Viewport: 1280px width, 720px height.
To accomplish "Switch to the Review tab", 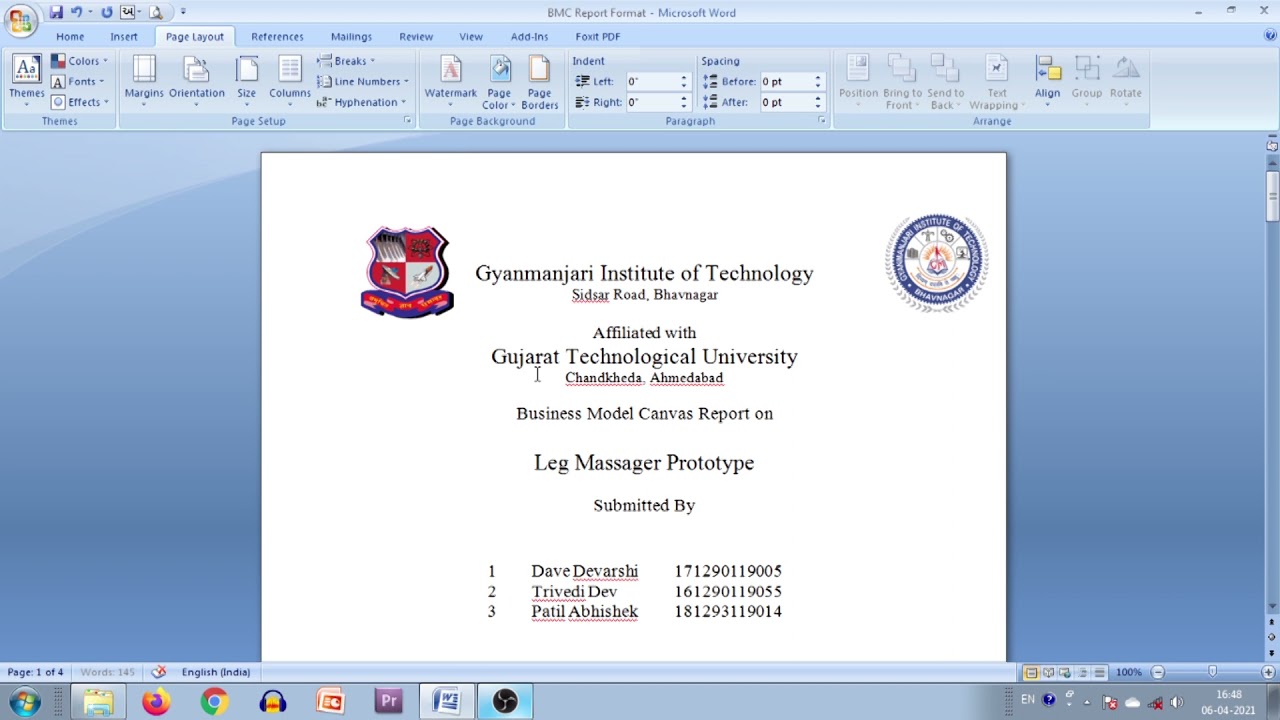I will 416,36.
